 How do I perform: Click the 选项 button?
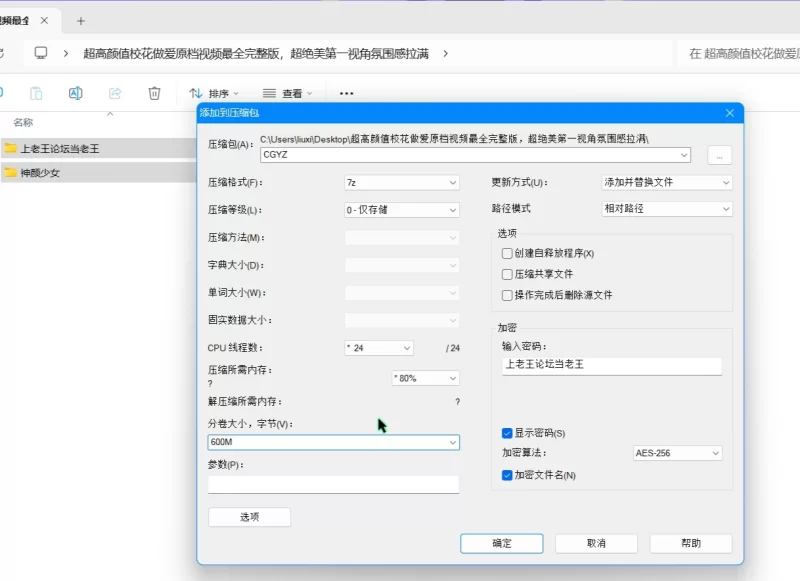pos(249,517)
